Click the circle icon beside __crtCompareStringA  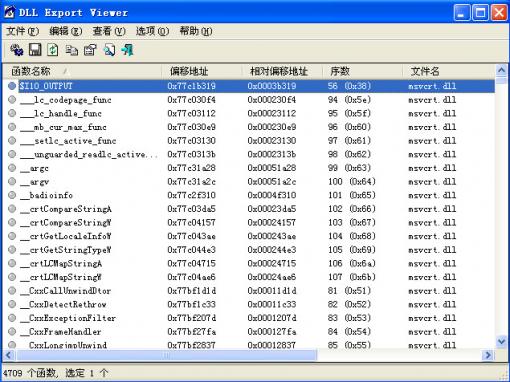pyautogui.click(x=12, y=209)
